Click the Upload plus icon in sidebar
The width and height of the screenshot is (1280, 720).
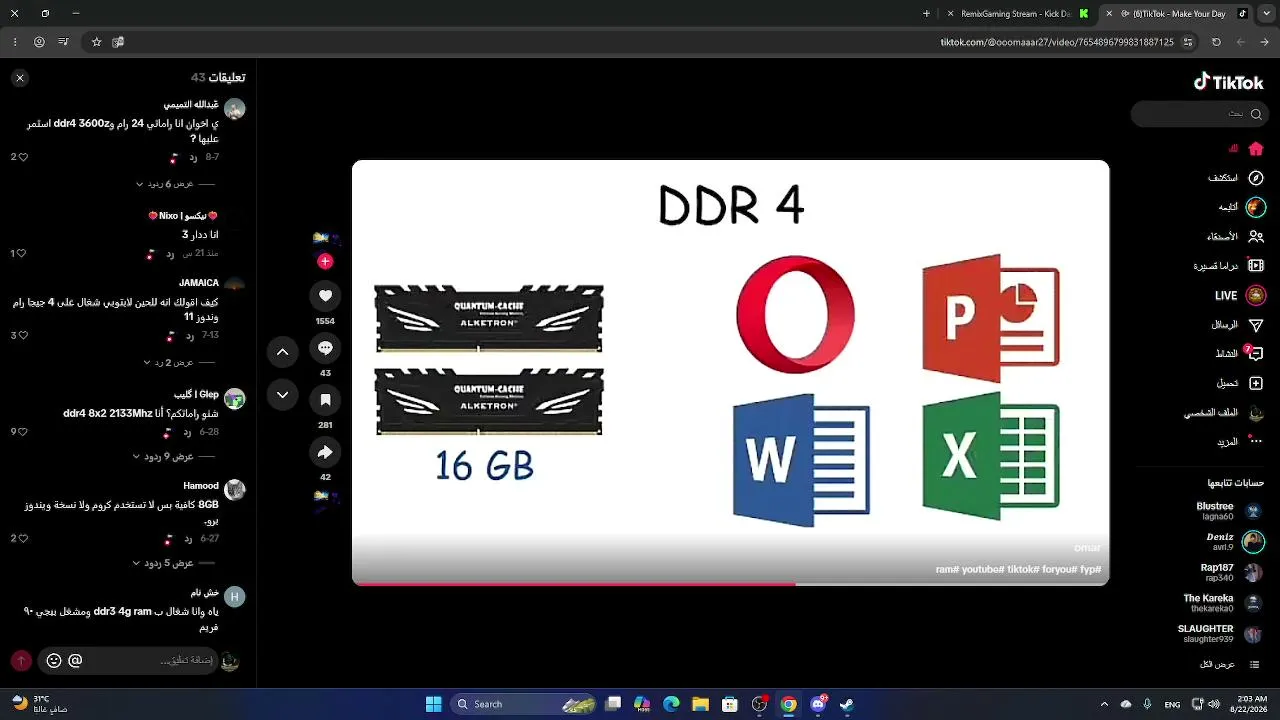pos(1256,383)
